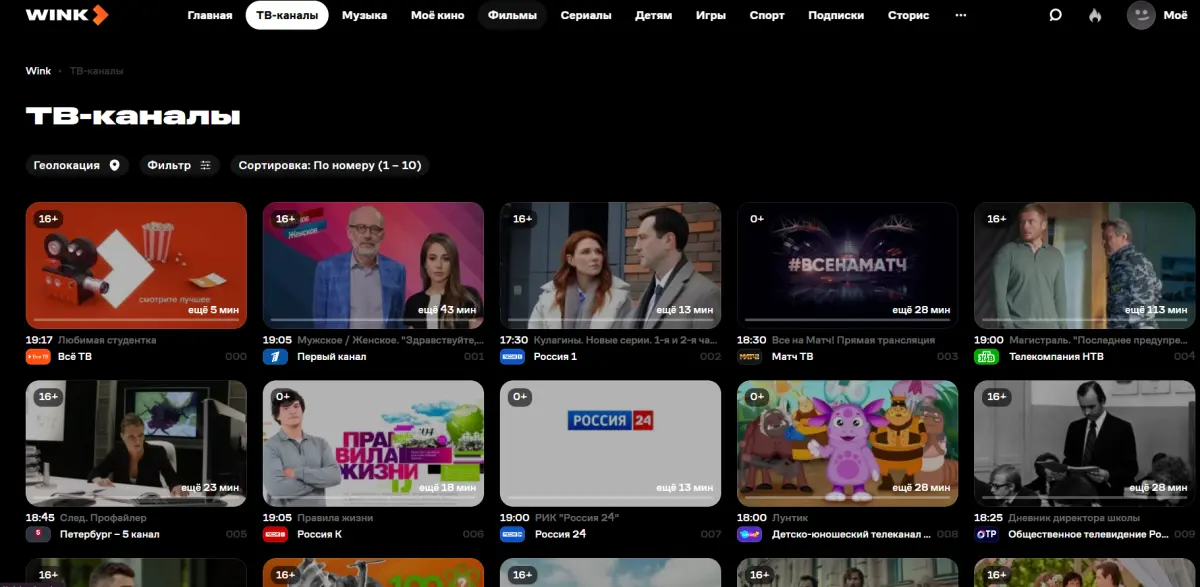Open the Геолокация location selector

[77, 165]
